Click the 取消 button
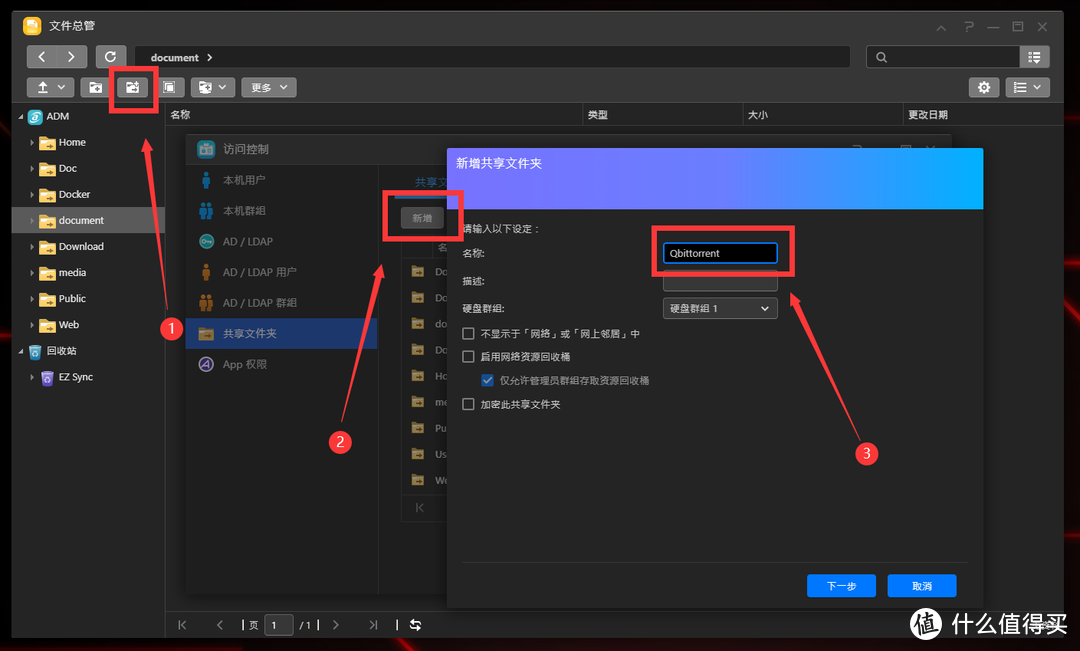This screenshot has width=1080, height=651. pos(922,586)
